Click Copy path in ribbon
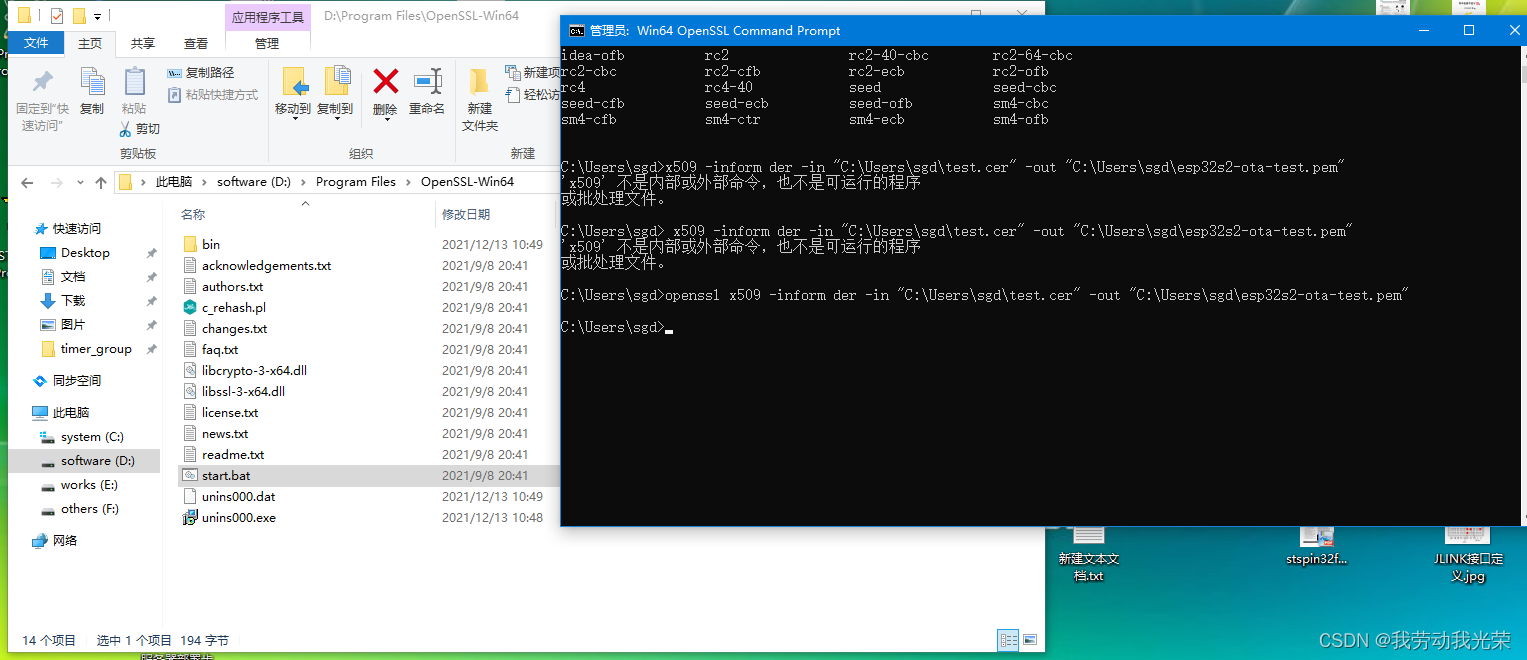 (x=200, y=73)
